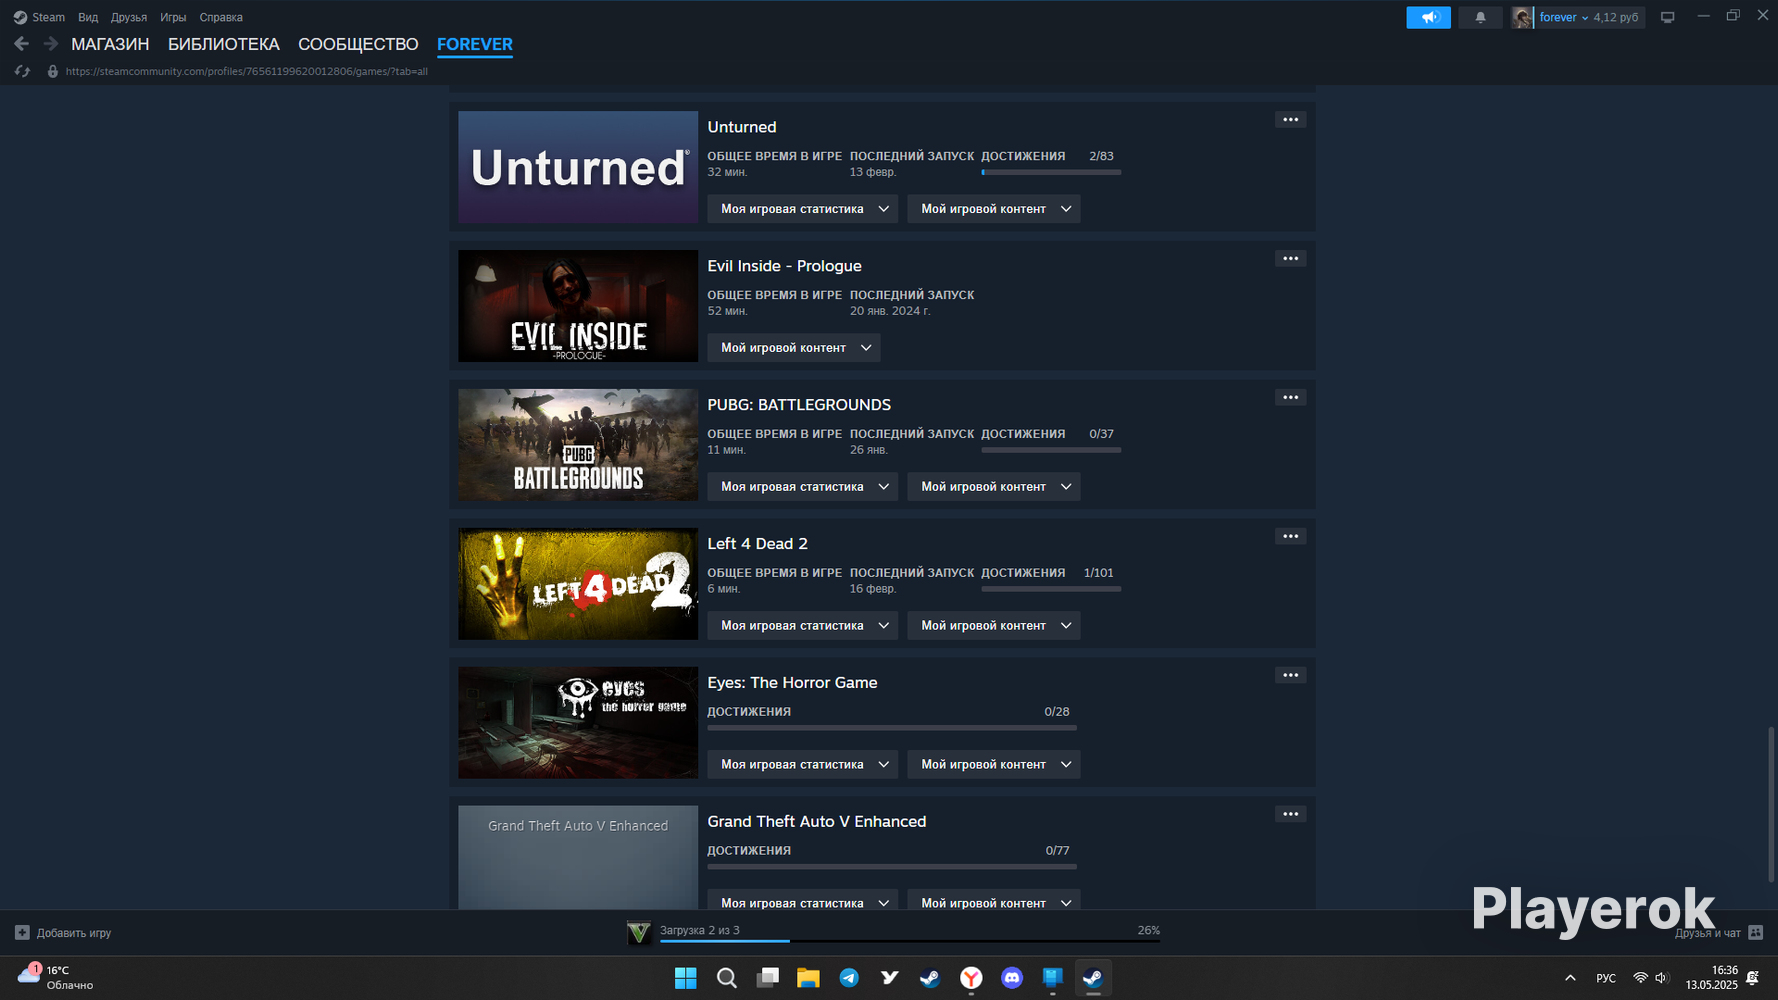1778x1000 pixels.
Task: Click Eyes: The Horror Game achievements bar
Action: (x=892, y=728)
